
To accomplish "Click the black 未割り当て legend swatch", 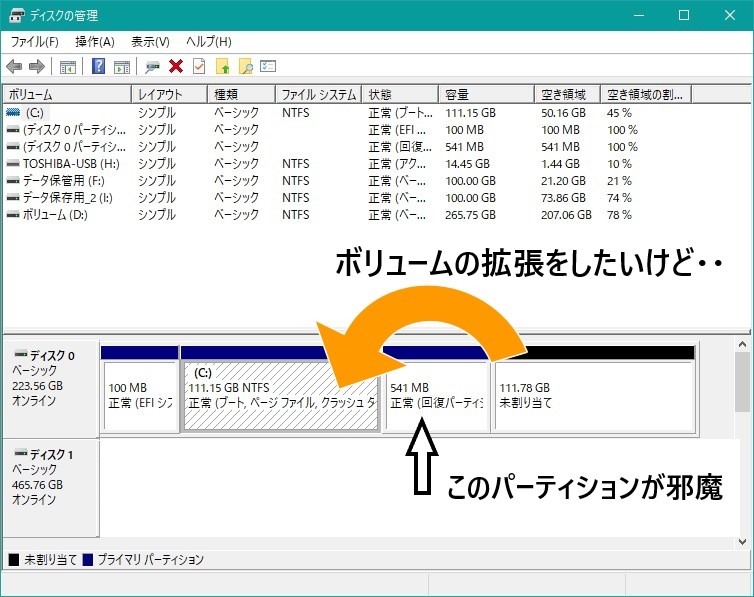I will [14, 560].
